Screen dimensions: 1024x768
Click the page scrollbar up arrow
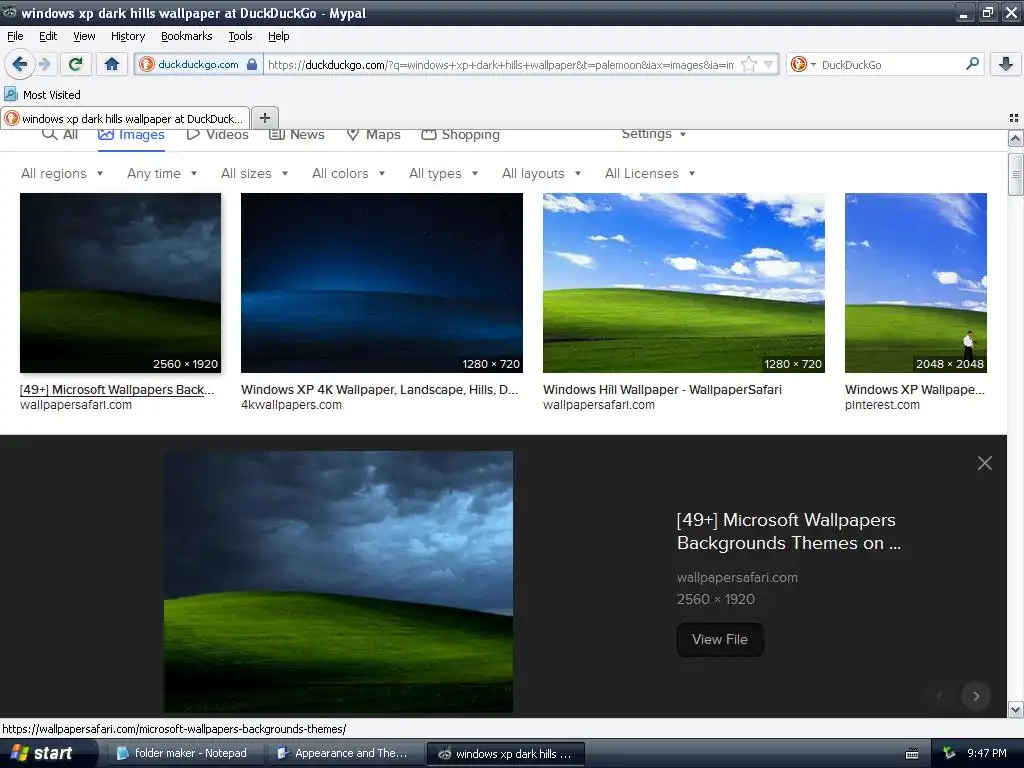coord(1015,139)
